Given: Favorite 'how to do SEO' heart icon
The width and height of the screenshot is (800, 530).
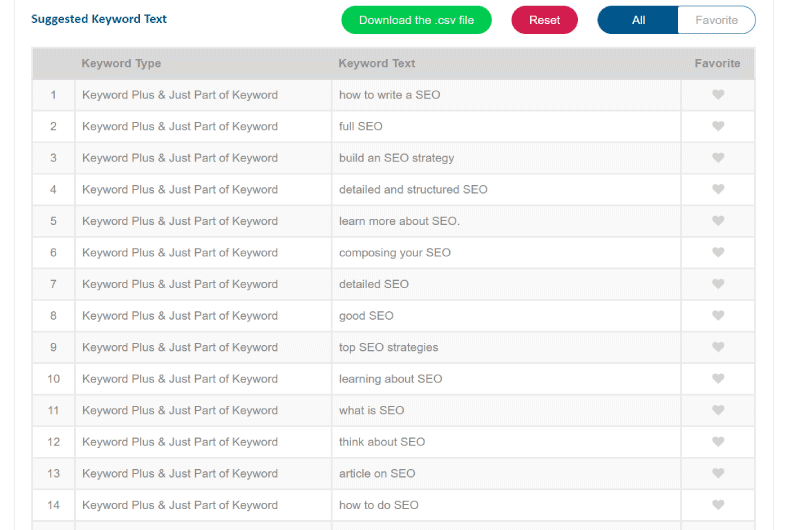Looking at the screenshot, I should (718, 505).
